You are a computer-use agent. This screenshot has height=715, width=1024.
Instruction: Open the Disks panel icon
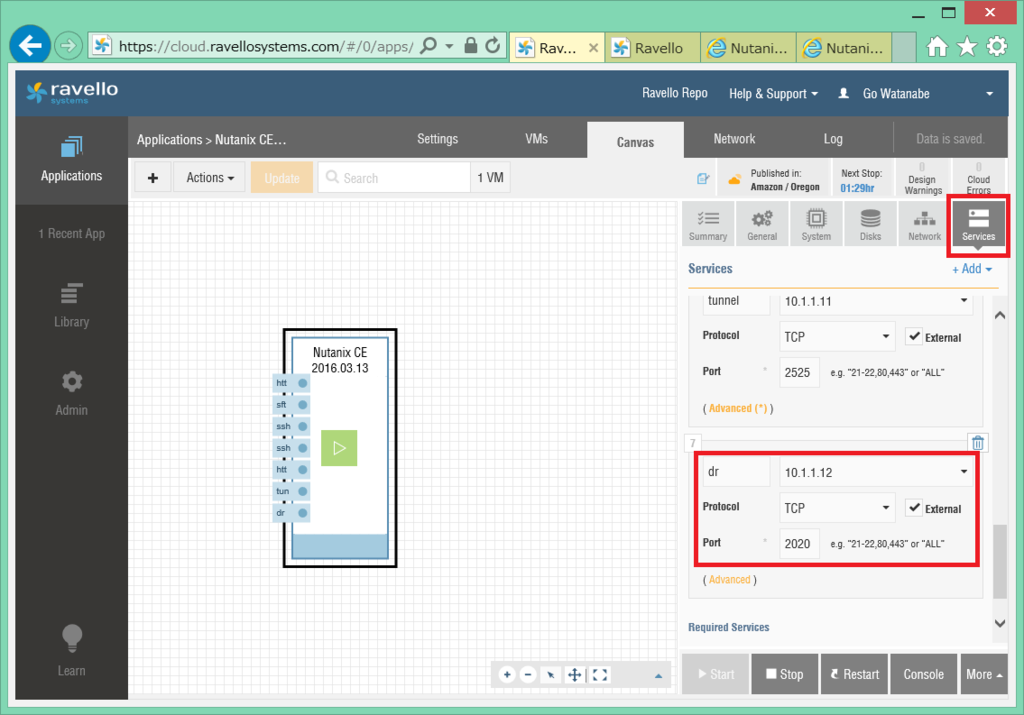(x=871, y=224)
